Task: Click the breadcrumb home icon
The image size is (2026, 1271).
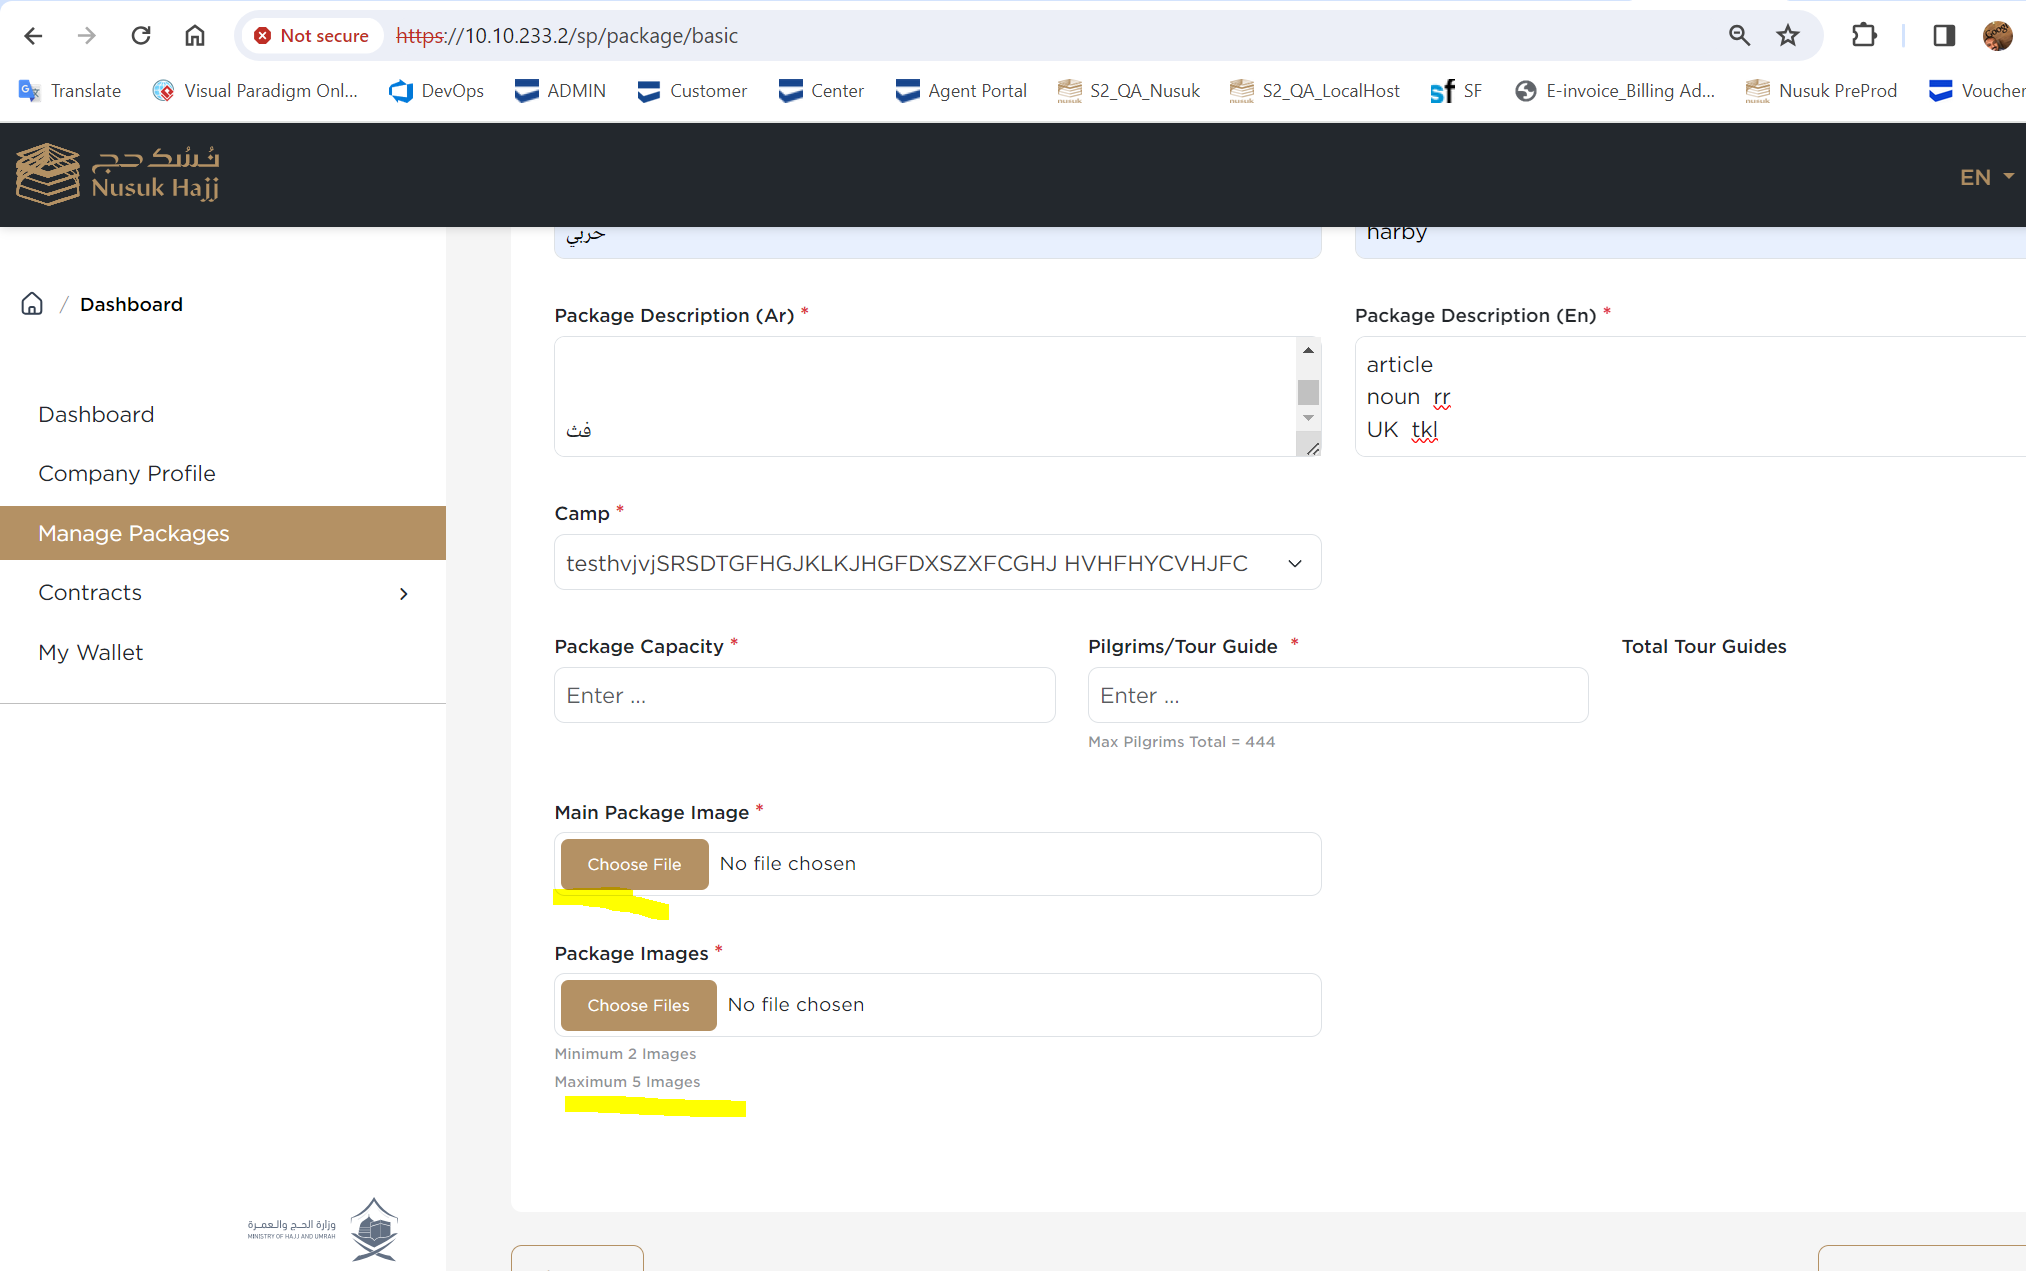Action: click(32, 304)
